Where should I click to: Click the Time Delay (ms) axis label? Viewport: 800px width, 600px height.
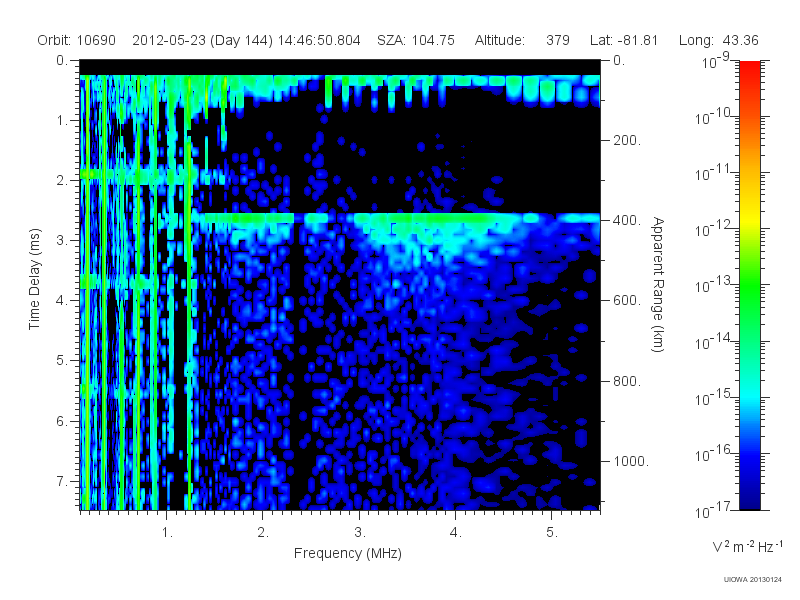34,279
